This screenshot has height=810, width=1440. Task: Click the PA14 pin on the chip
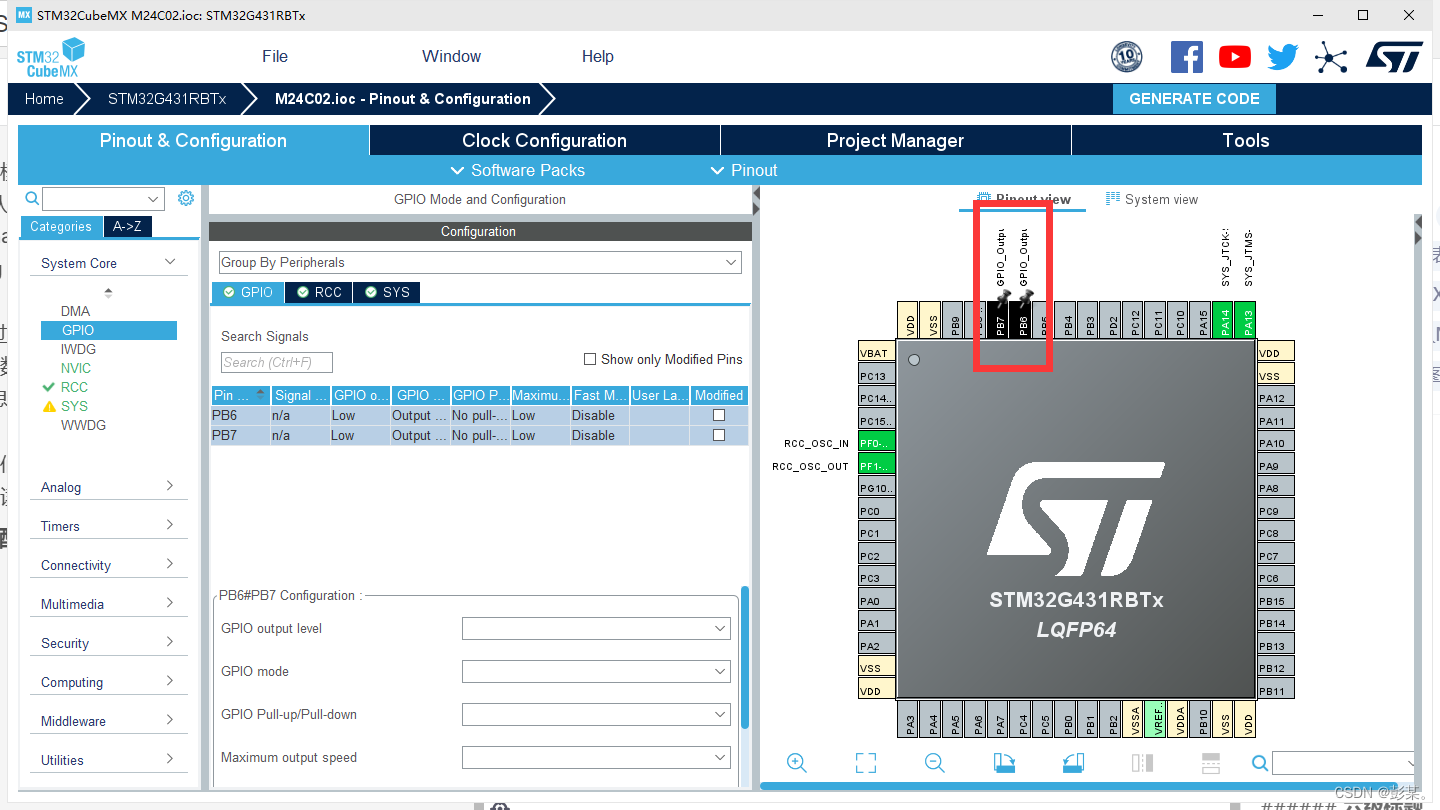click(x=1225, y=321)
